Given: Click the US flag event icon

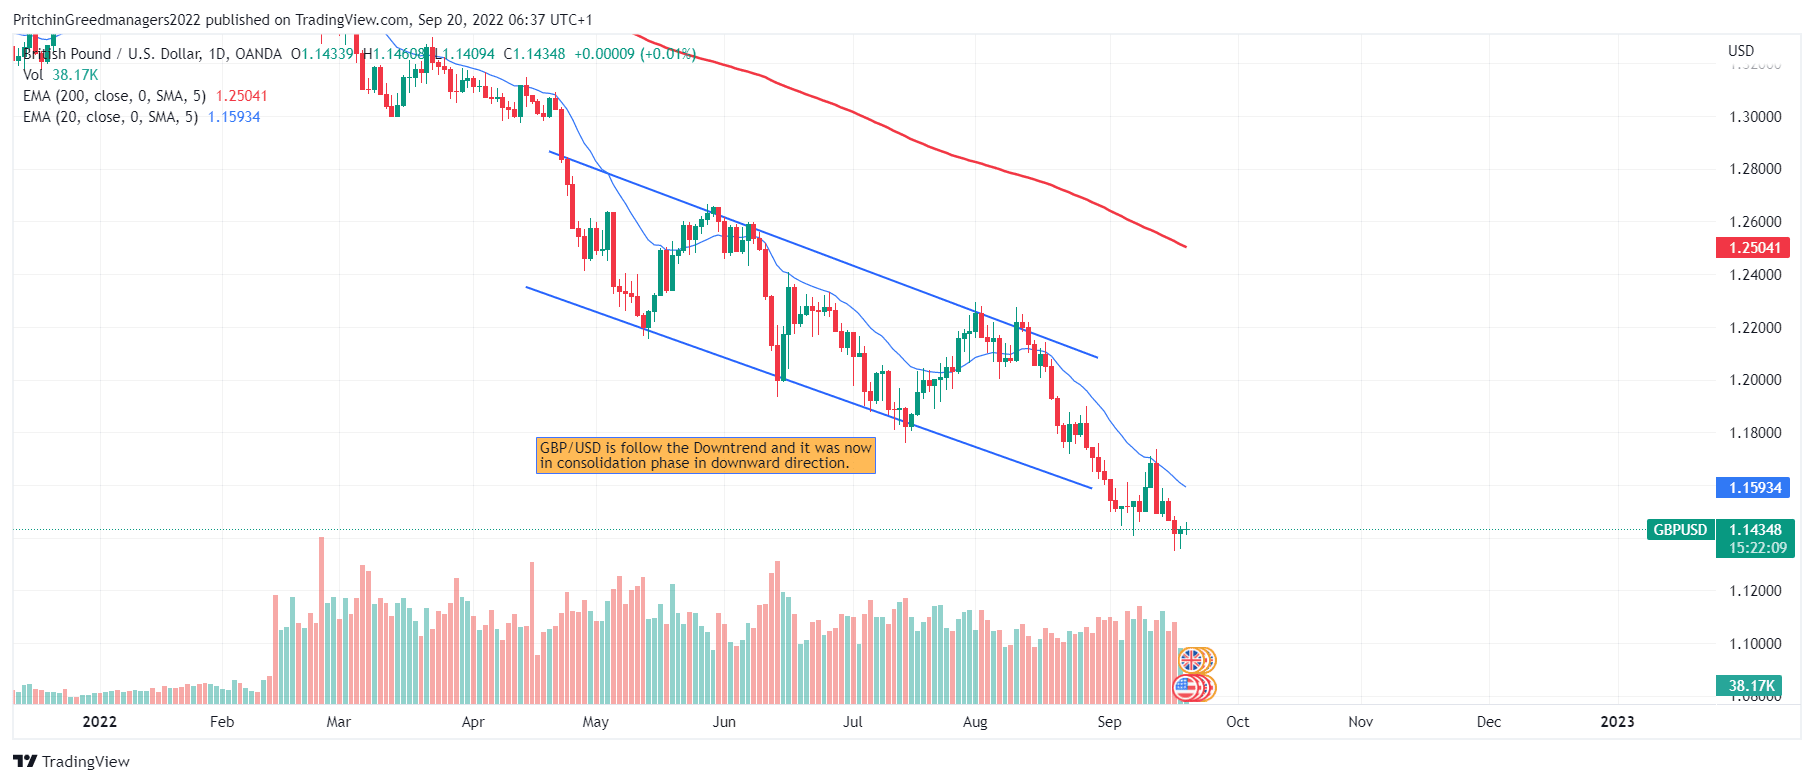Looking at the screenshot, I should pos(1186,688).
